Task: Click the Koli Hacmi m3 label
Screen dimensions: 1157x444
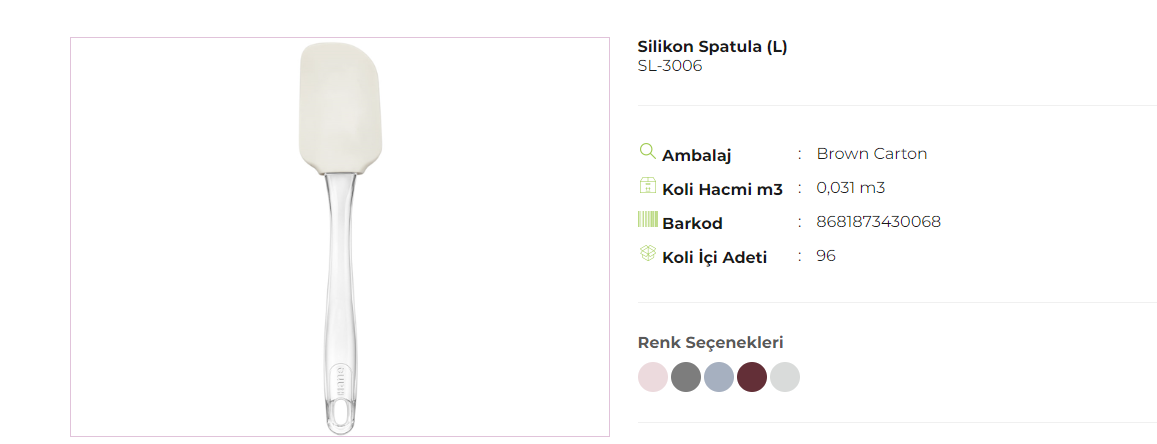Action: point(722,189)
